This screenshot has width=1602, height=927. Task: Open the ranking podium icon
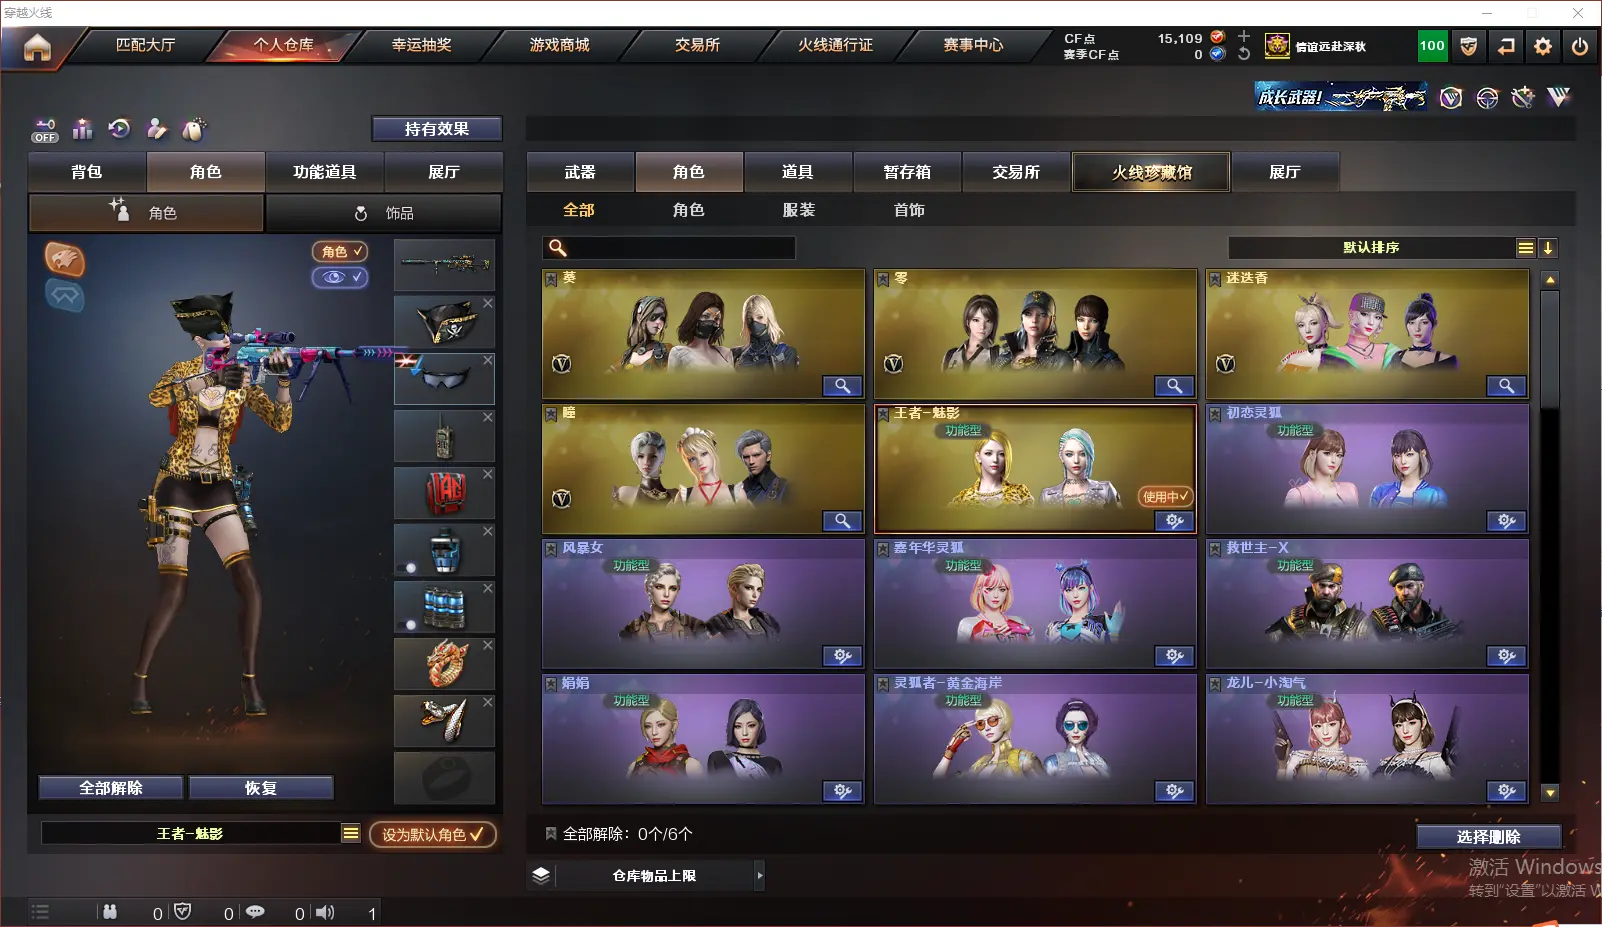(83, 129)
